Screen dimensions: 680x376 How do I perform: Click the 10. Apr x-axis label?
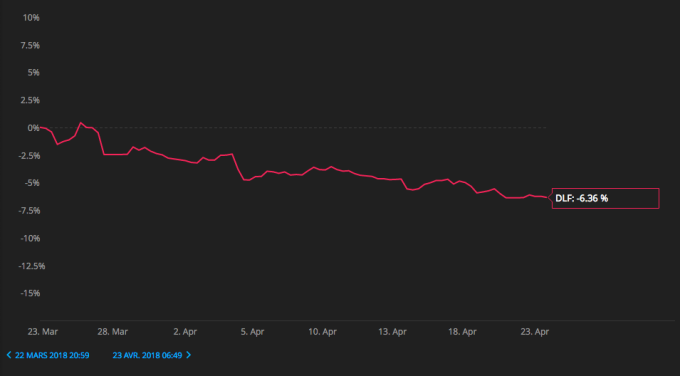tap(323, 332)
